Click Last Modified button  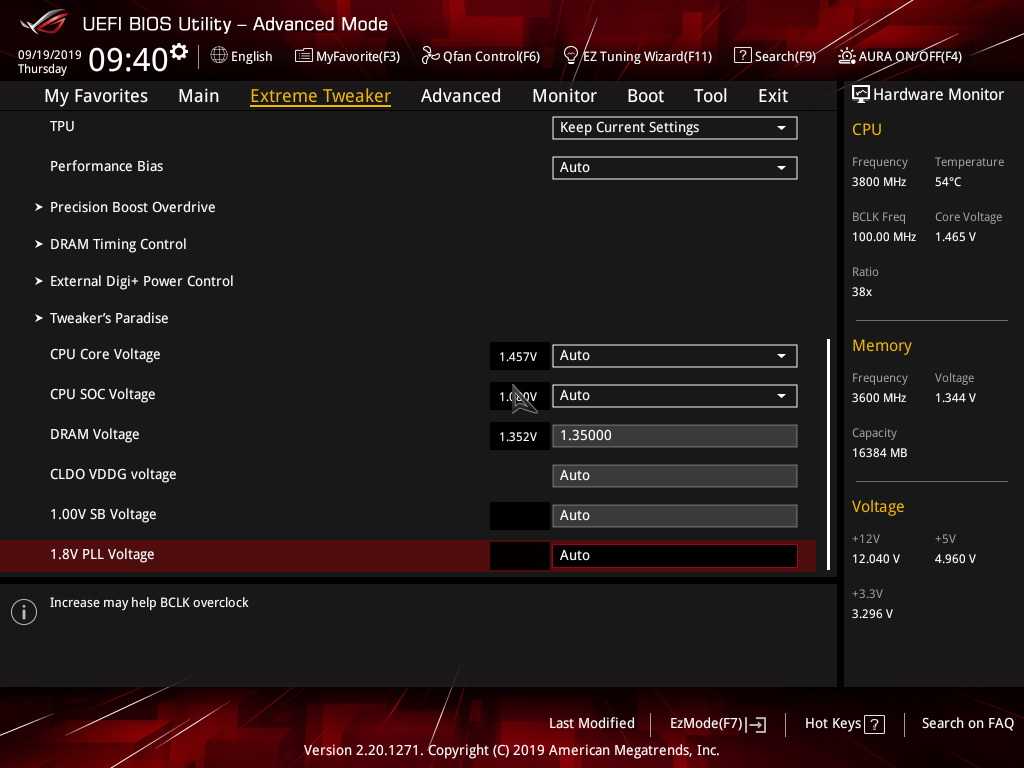tap(592, 724)
